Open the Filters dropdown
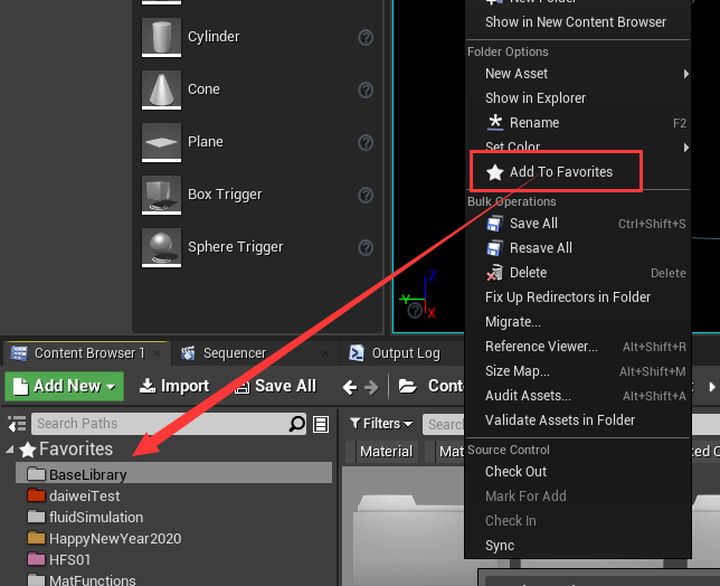This screenshot has width=720, height=586. pyautogui.click(x=381, y=423)
